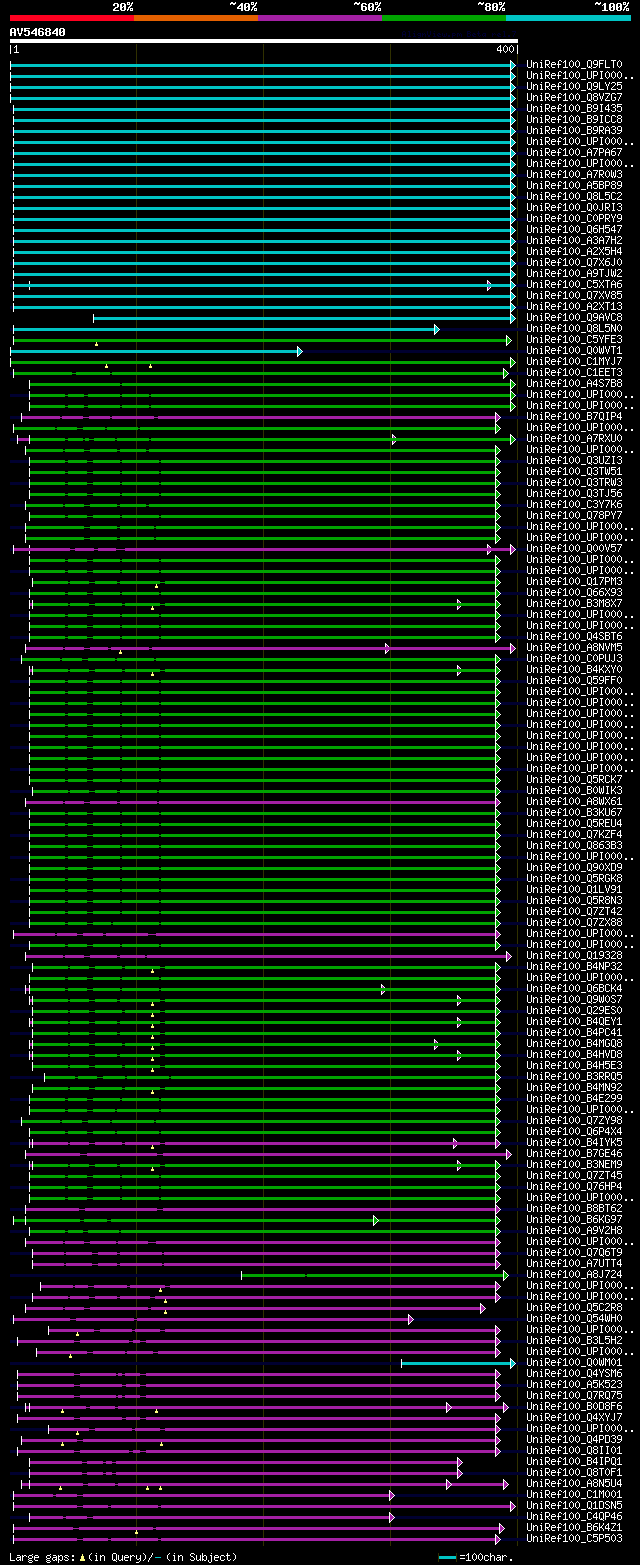Click the UniRef100_B4MGQ8 label
640x1565 pixels.
(574, 1044)
